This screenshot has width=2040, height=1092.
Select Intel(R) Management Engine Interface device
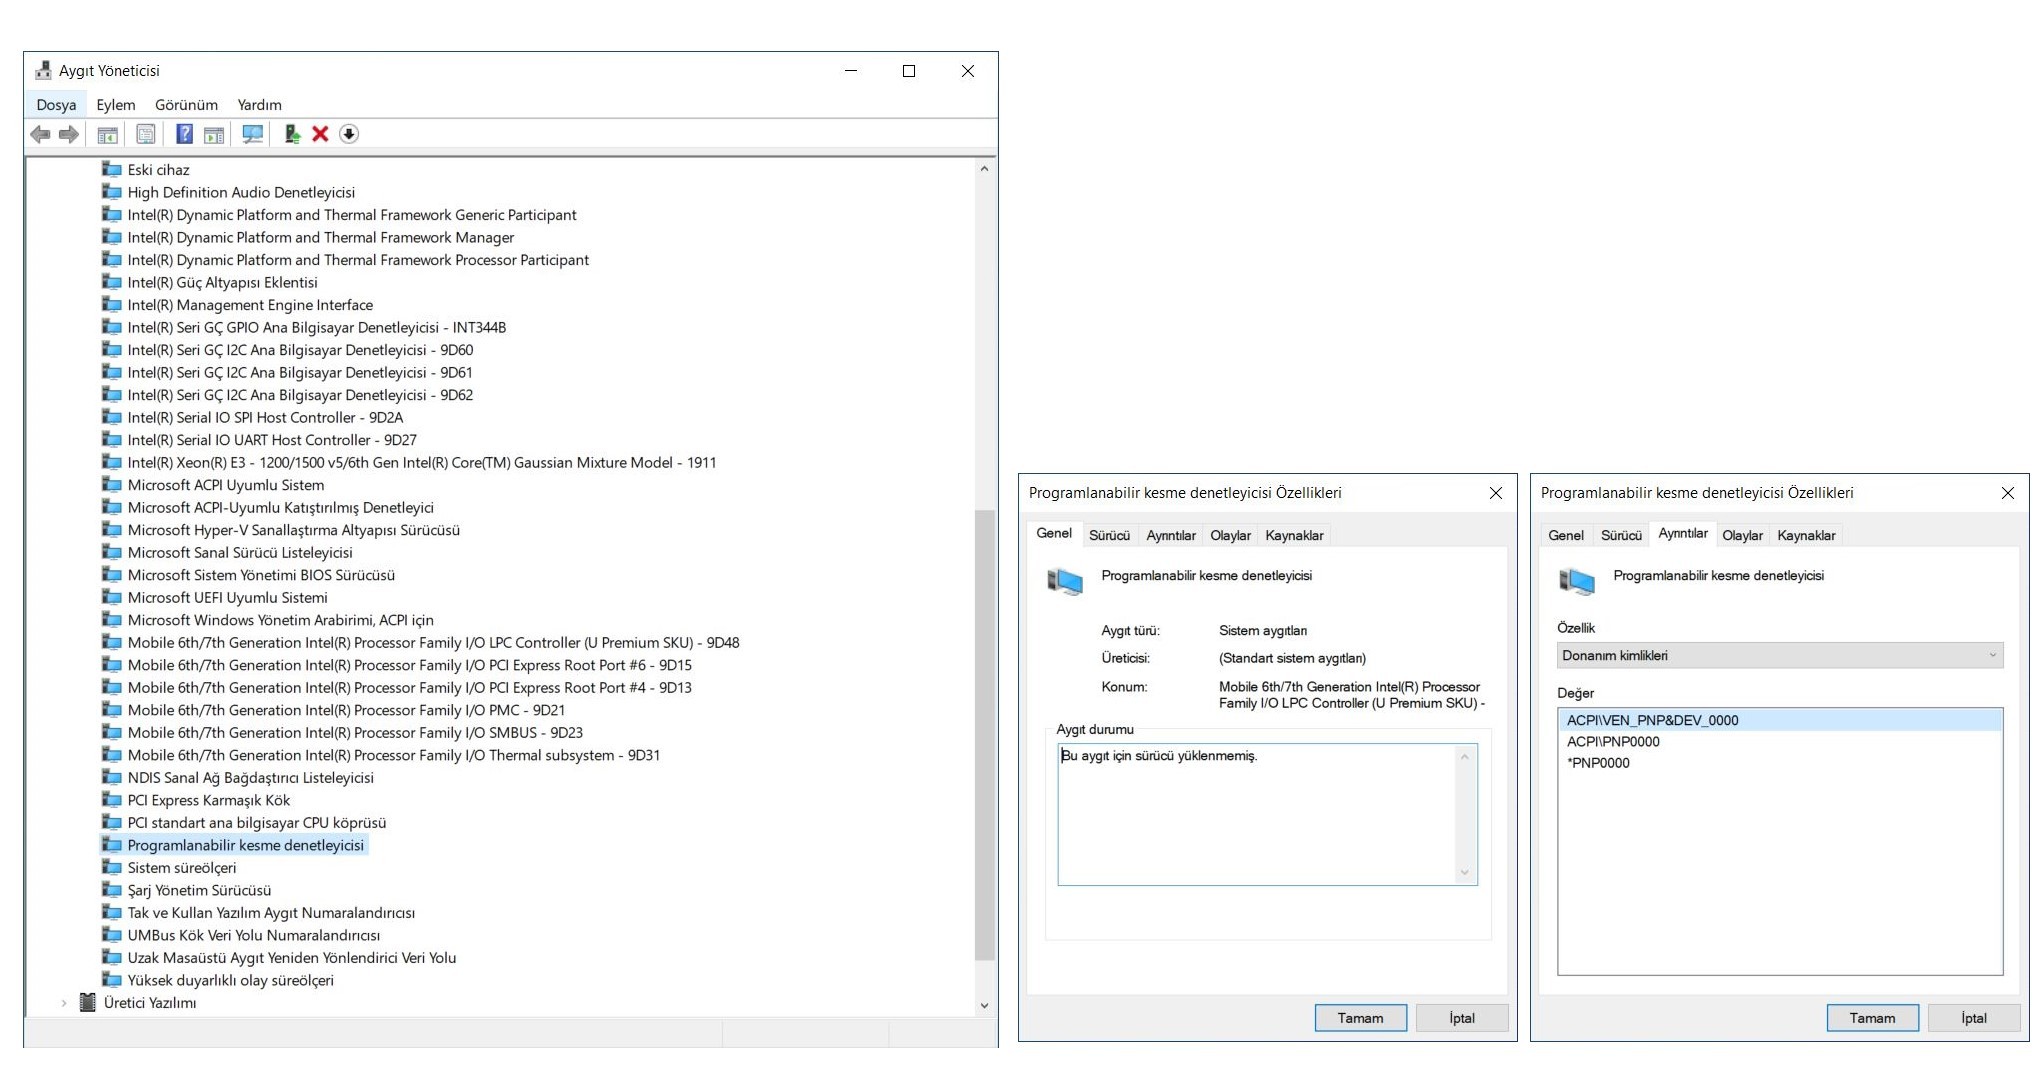pyautogui.click(x=250, y=305)
